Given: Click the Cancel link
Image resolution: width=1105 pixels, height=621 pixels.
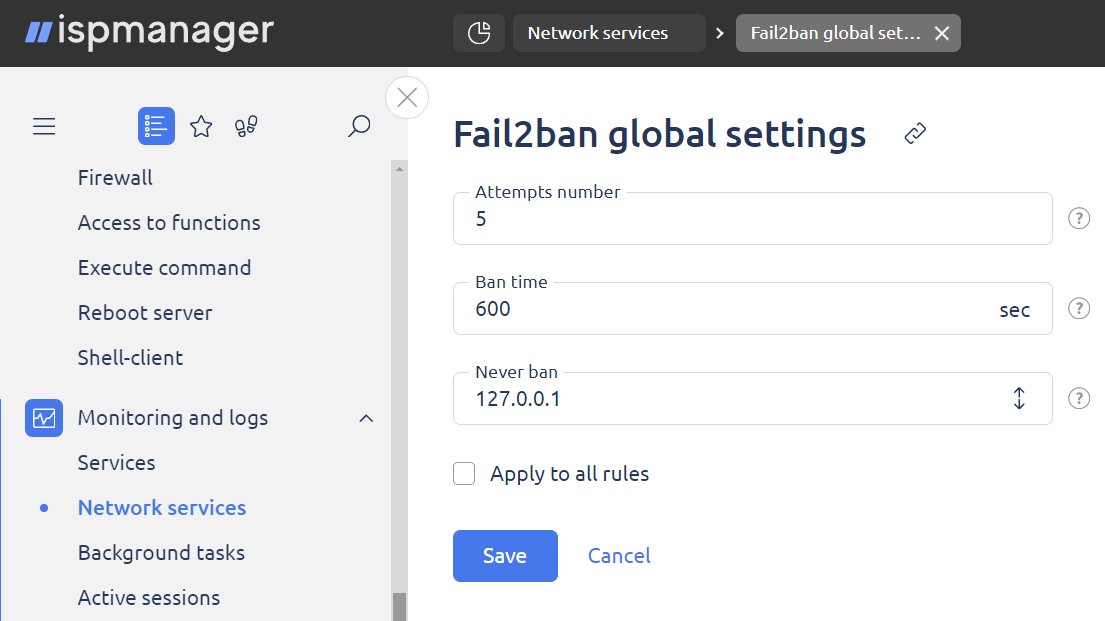Looking at the screenshot, I should click(x=619, y=556).
